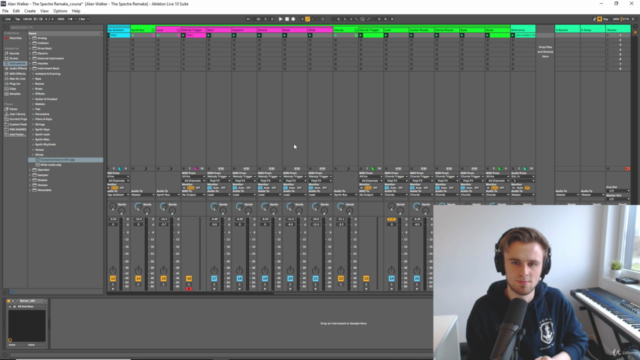Open the Create menu

(30, 11)
